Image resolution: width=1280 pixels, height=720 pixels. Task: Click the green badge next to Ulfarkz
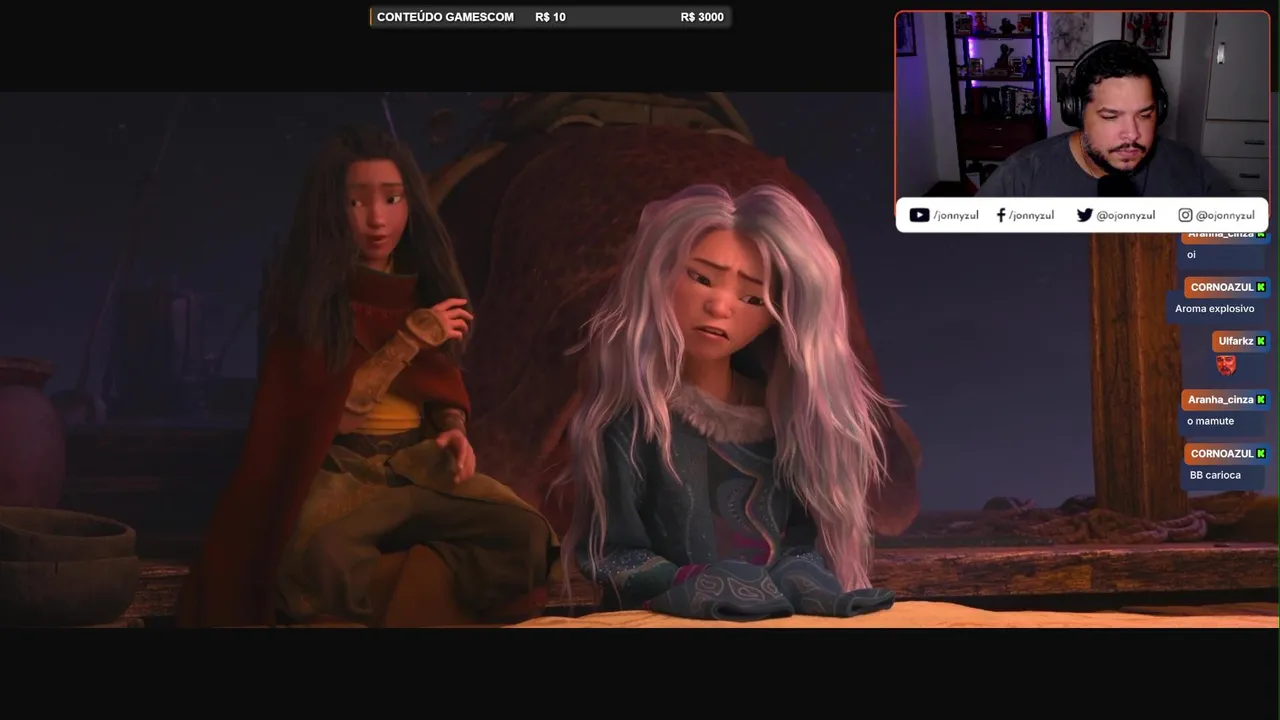click(1261, 341)
